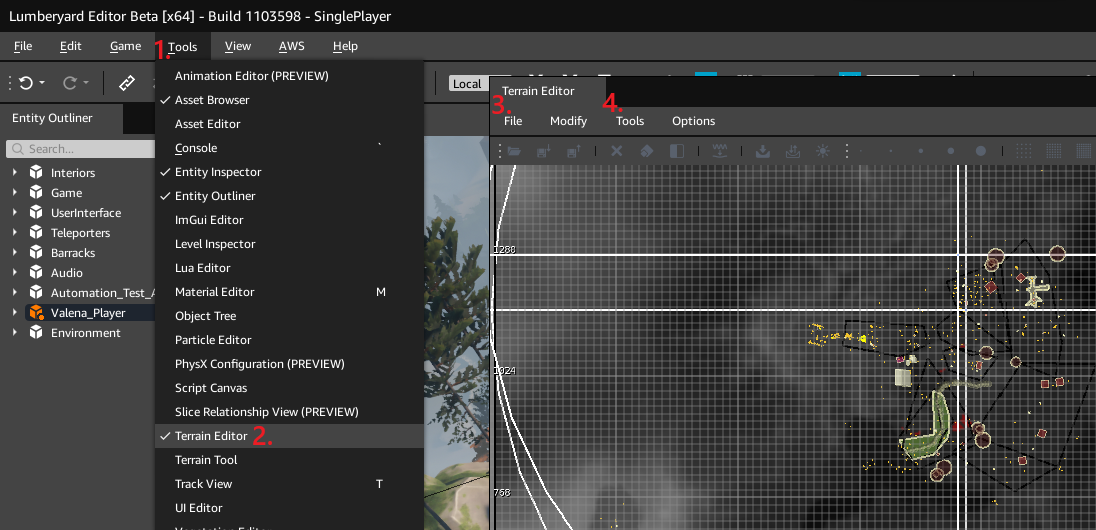The height and width of the screenshot is (530, 1096).
Task: Open the Terrain Editor File menu
Action: [513, 121]
